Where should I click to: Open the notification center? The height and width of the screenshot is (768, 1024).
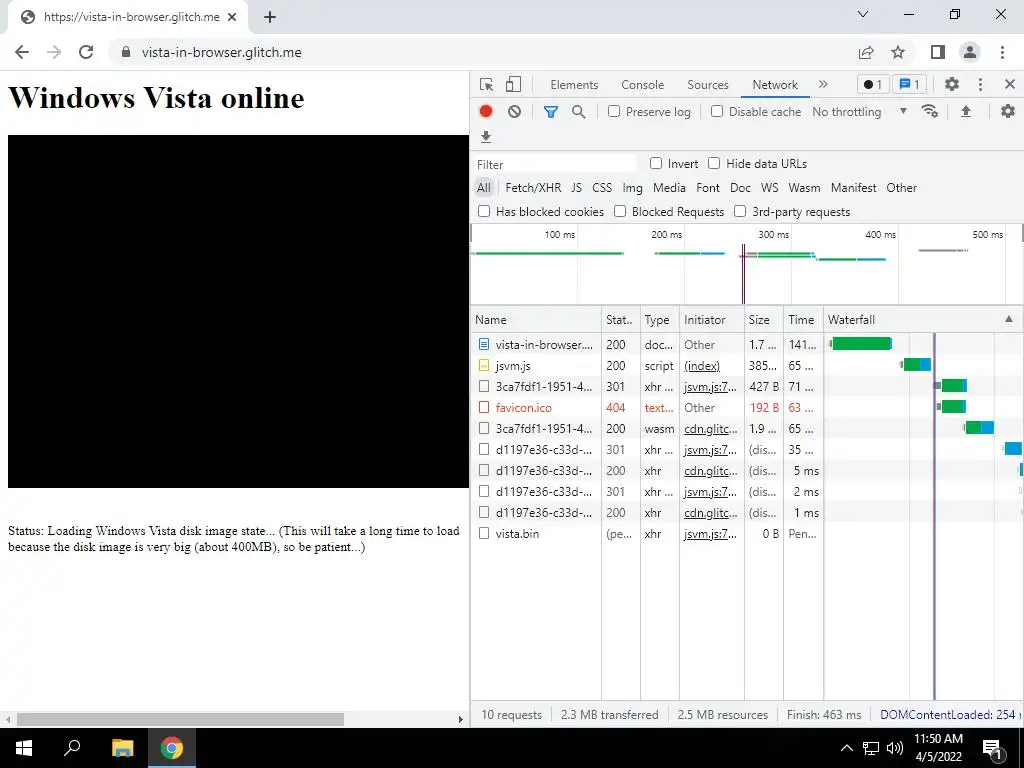[992, 748]
